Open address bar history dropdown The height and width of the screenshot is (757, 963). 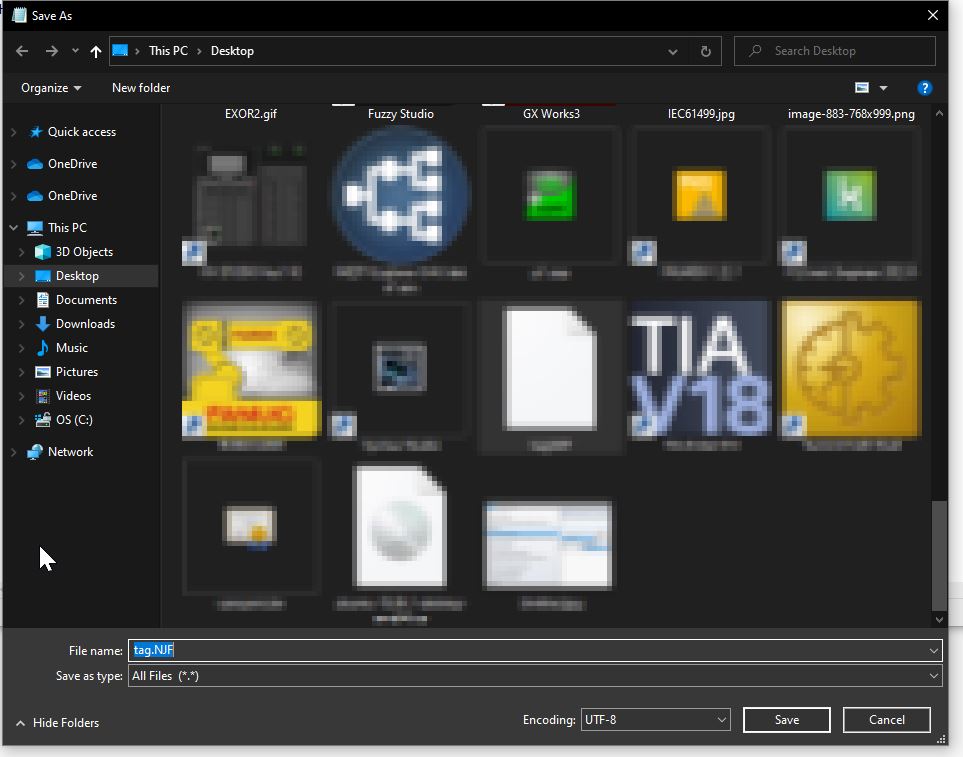point(673,52)
